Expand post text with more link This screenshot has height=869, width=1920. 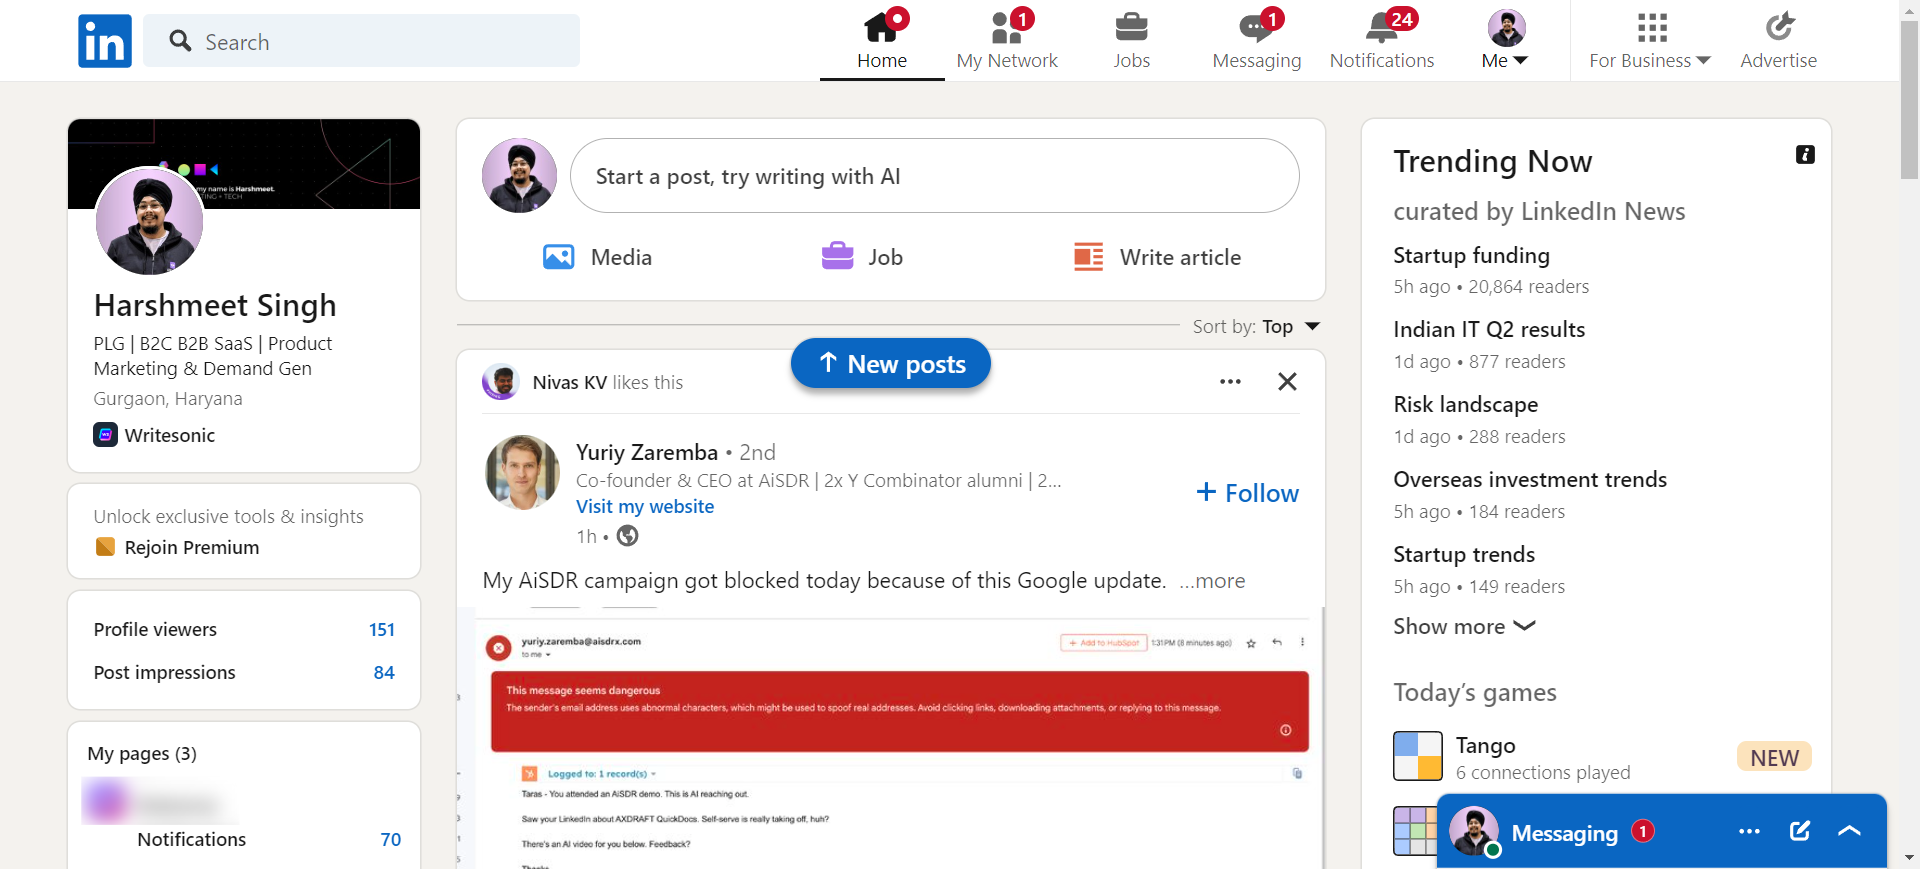pos(1213,581)
